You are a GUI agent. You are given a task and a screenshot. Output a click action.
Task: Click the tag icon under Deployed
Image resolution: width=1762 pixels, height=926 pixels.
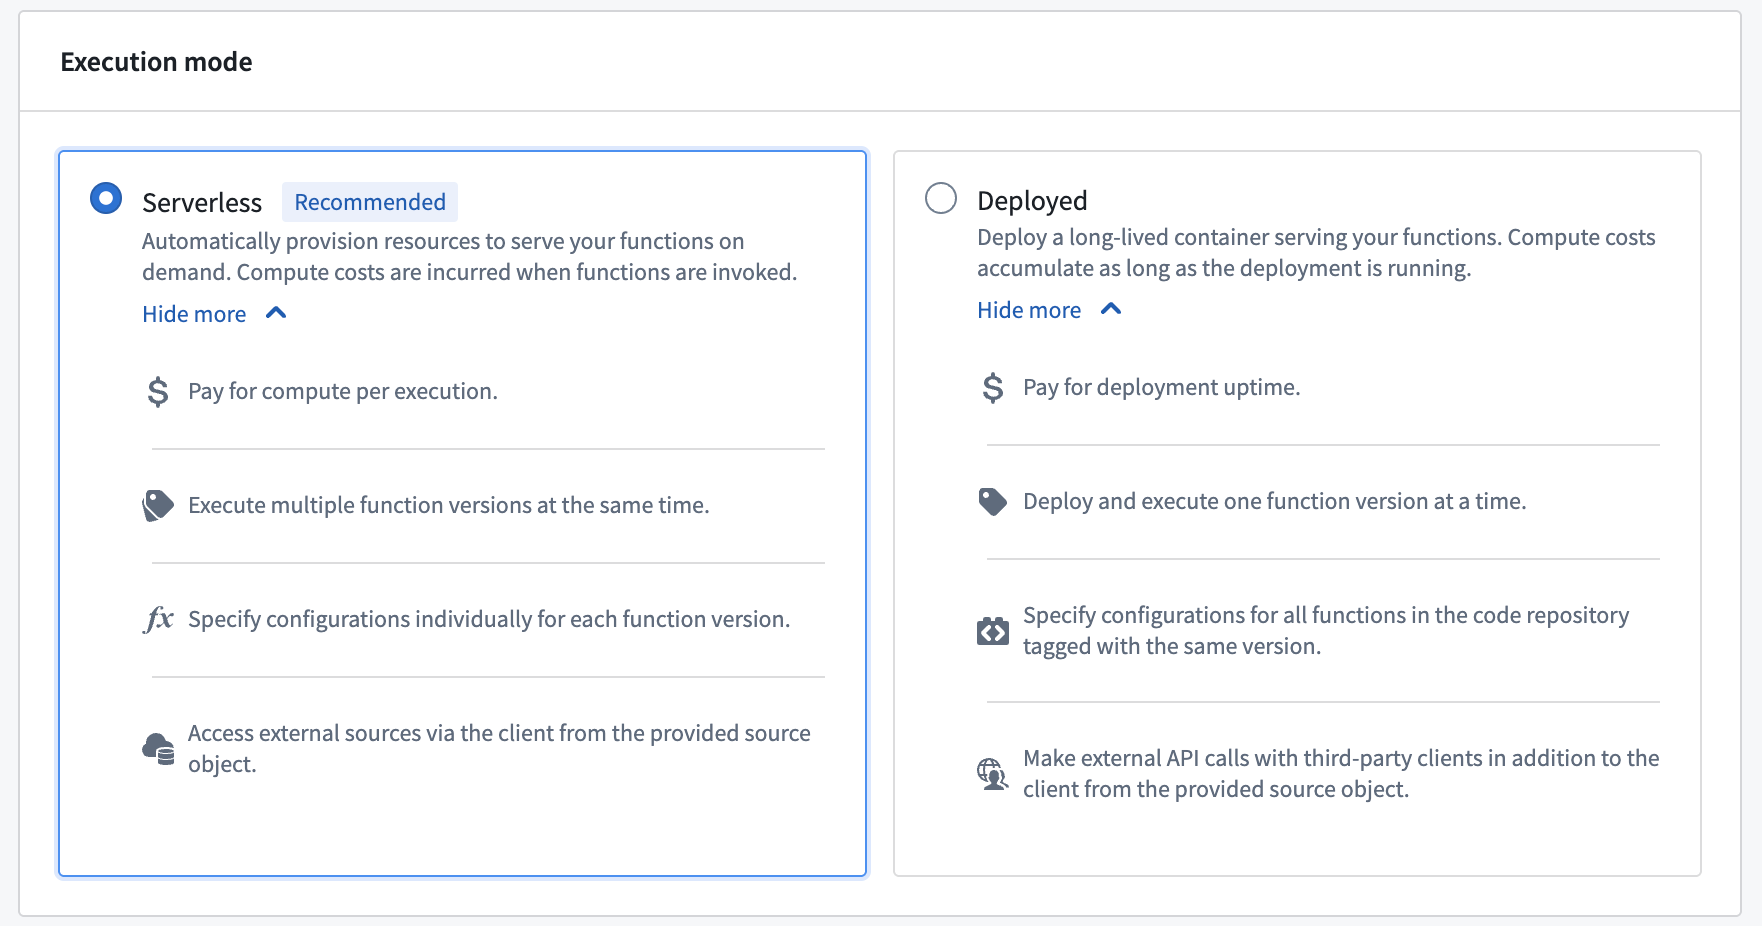[x=992, y=501]
